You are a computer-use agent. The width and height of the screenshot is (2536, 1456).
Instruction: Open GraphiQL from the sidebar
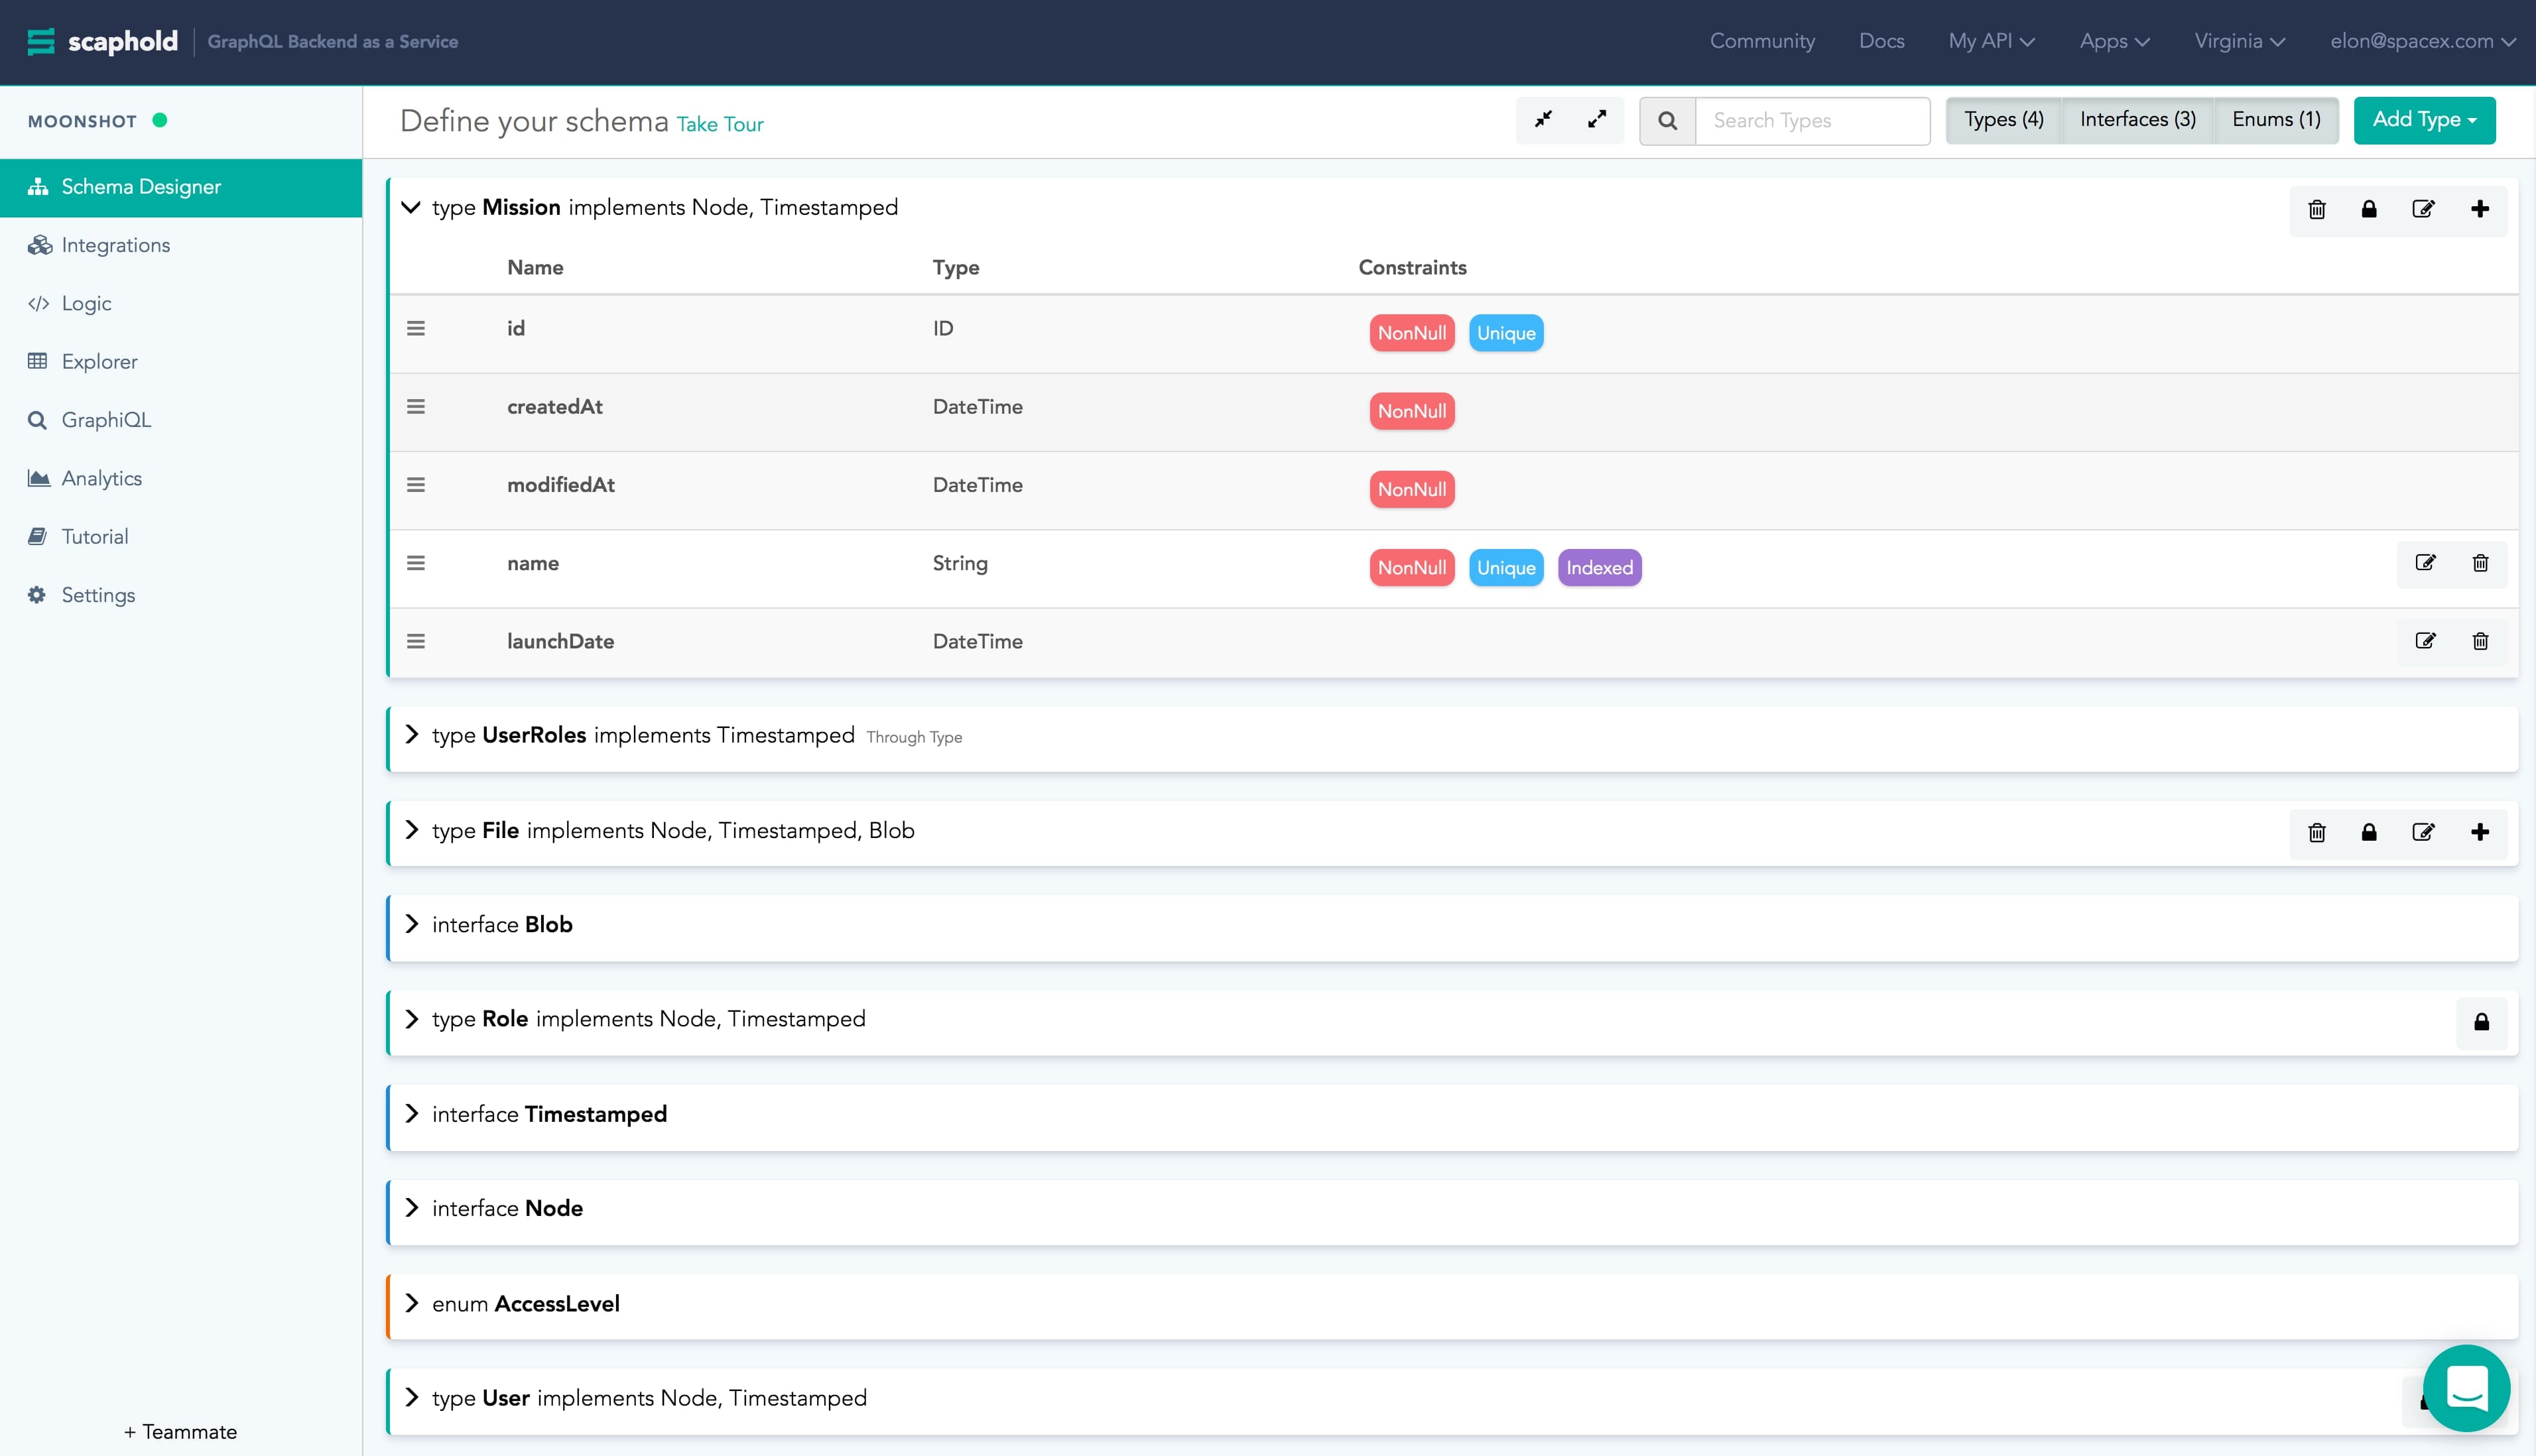106,420
